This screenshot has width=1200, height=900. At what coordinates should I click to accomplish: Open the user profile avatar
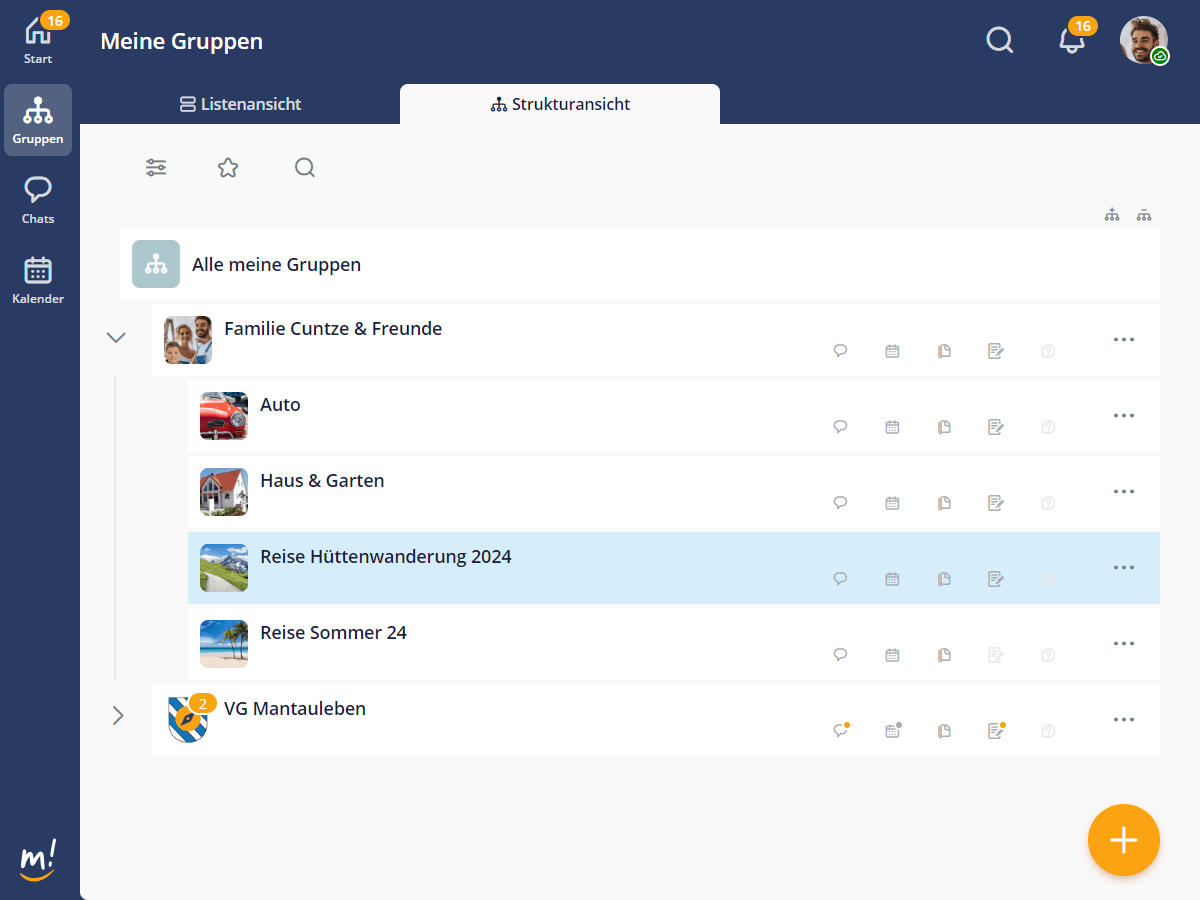[x=1143, y=40]
